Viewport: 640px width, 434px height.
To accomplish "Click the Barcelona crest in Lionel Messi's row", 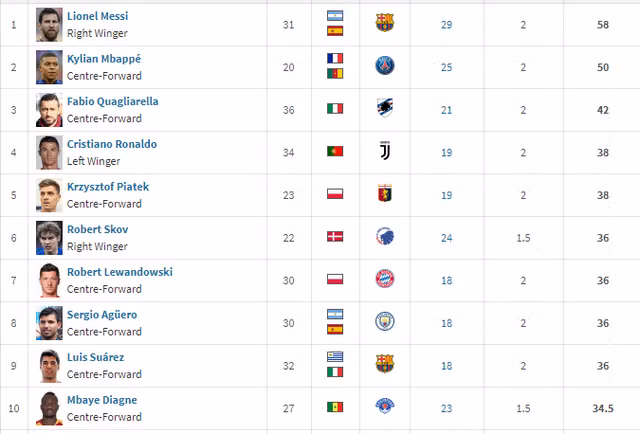I will [385, 23].
